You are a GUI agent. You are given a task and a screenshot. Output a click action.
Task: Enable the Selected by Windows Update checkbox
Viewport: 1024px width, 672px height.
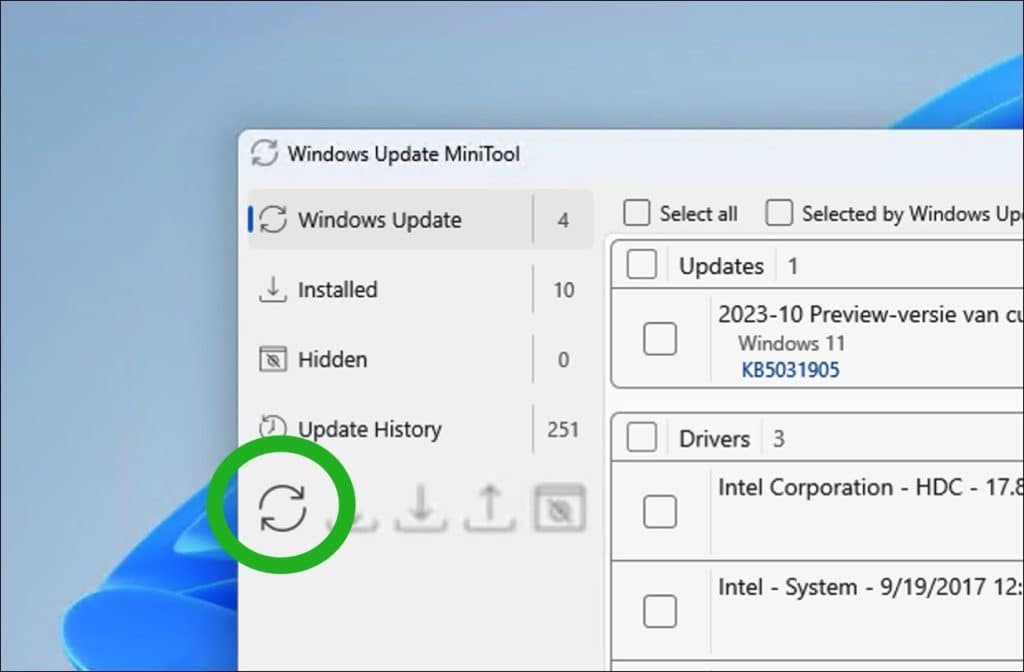coord(779,213)
